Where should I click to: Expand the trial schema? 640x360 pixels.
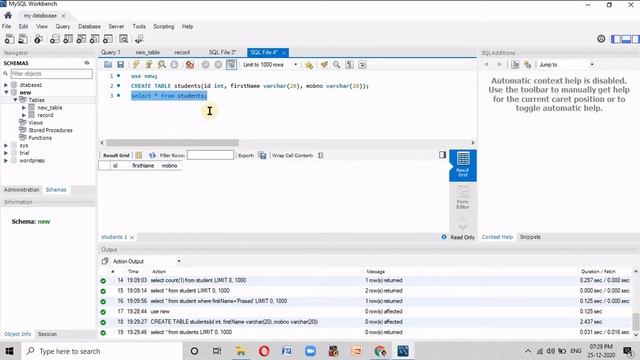[x=6, y=153]
